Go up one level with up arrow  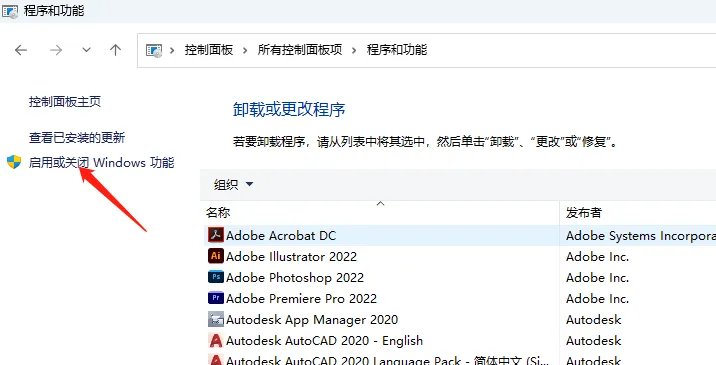coord(116,50)
